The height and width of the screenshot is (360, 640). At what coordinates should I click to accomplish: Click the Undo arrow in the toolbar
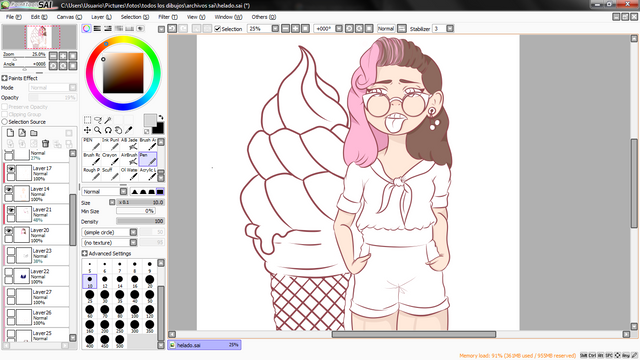172,29
